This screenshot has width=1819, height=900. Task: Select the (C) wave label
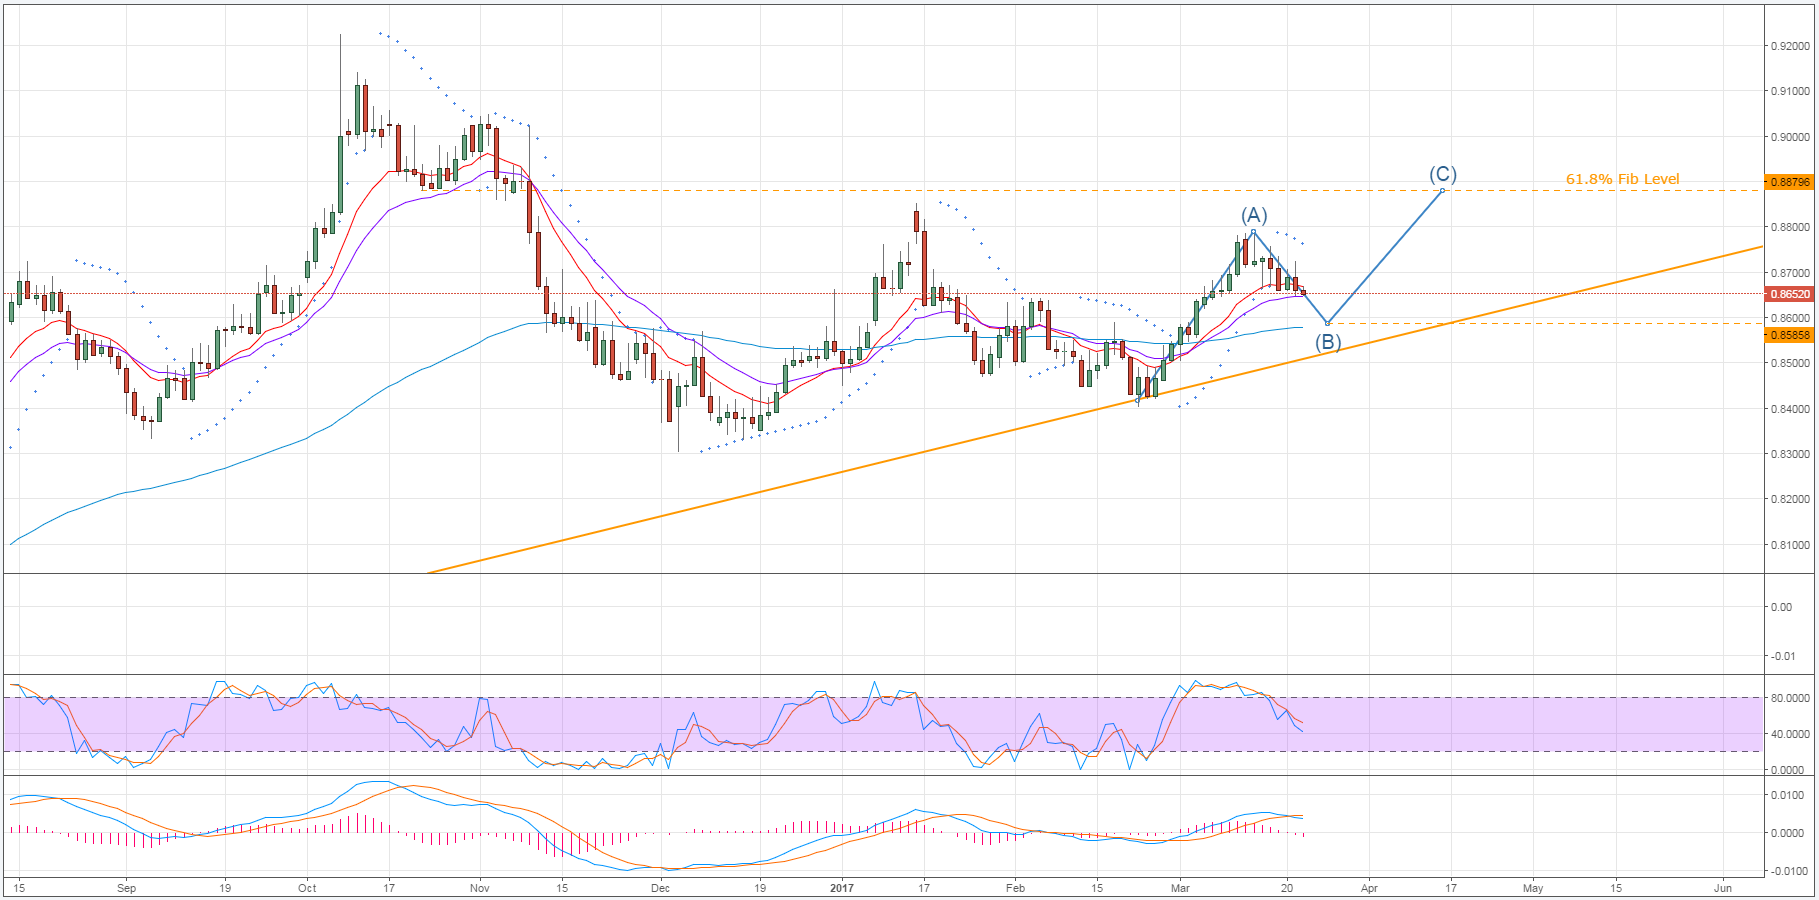click(x=1442, y=174)
